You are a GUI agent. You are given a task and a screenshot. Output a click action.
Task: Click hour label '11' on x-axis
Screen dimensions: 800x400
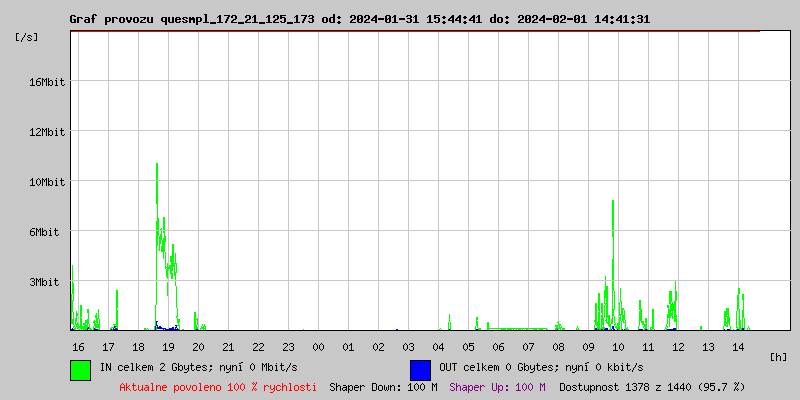tap(648, 347)
